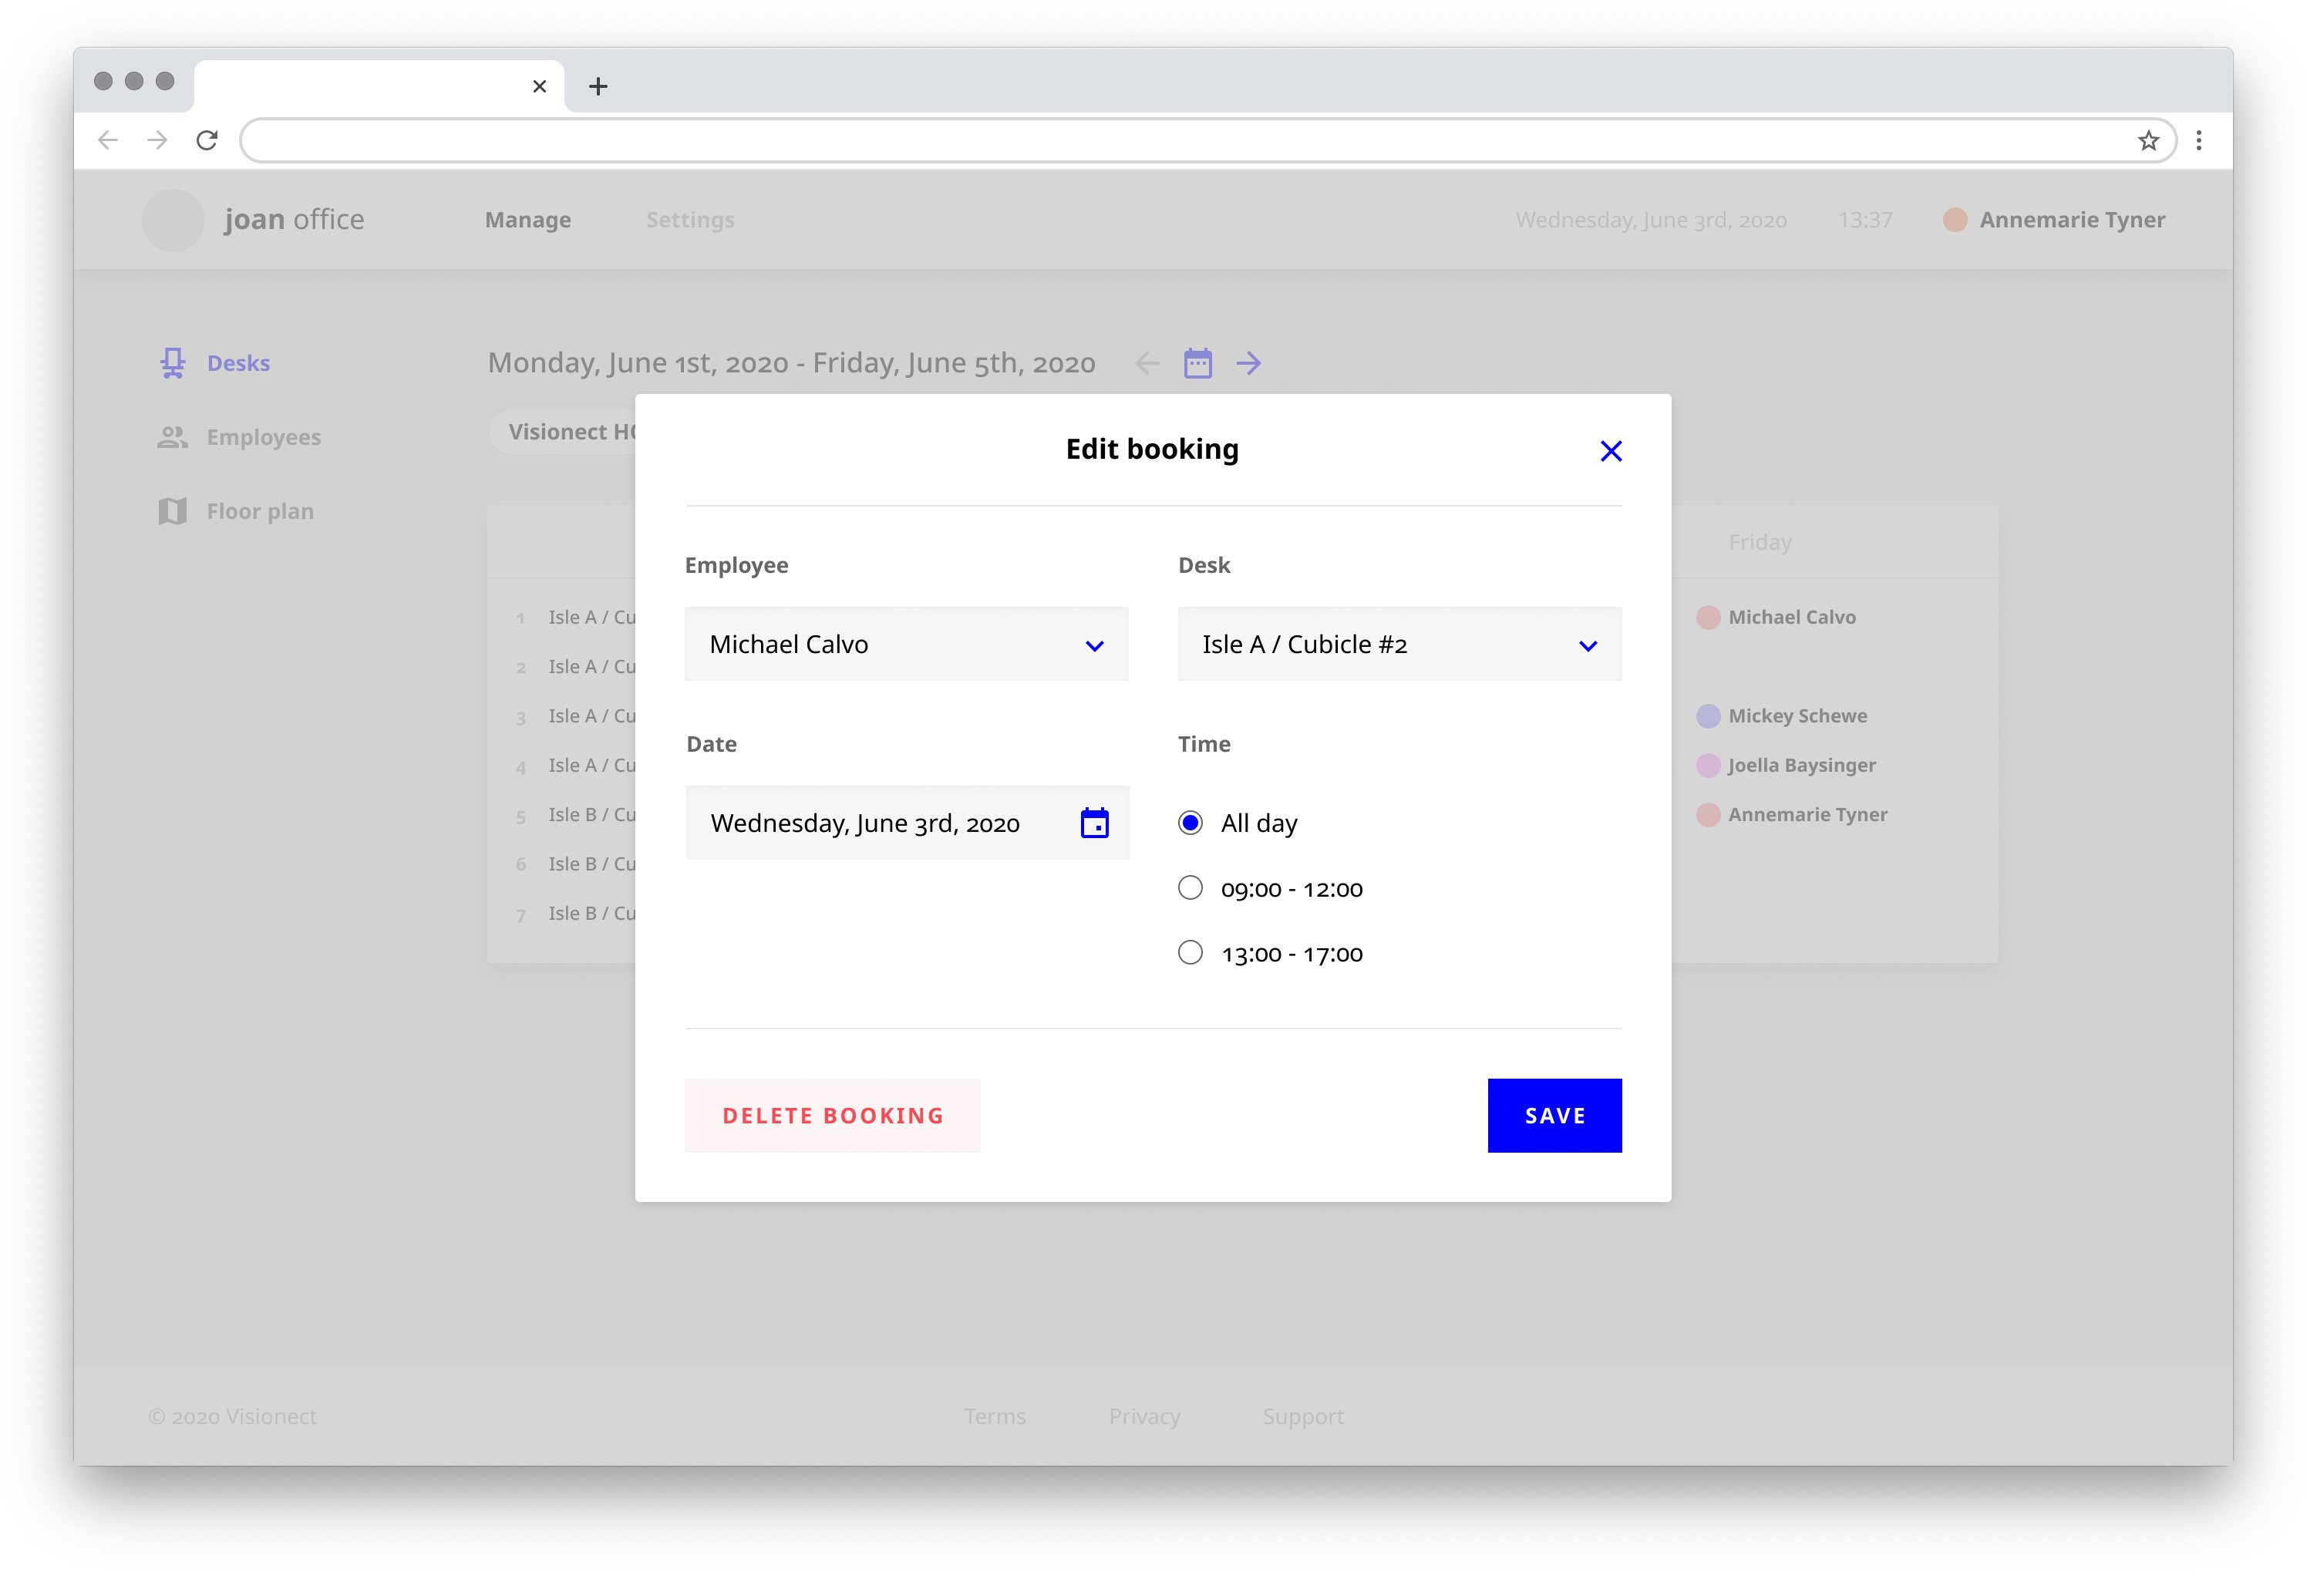Click the Delete Booking button
2307x1596 pixels.
coord(832,1115)
